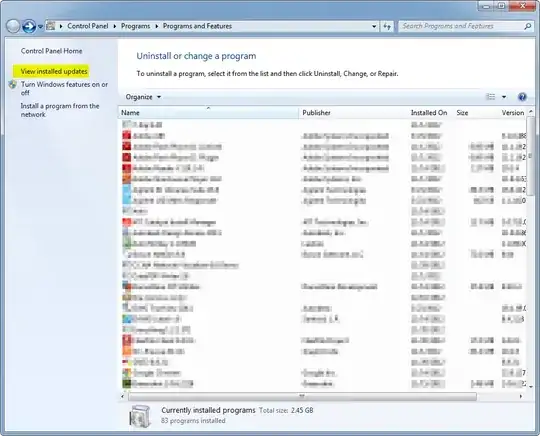Open the address bar history dropdown
The height and width of the screenshot is (436, 540).
pos(374,26)
